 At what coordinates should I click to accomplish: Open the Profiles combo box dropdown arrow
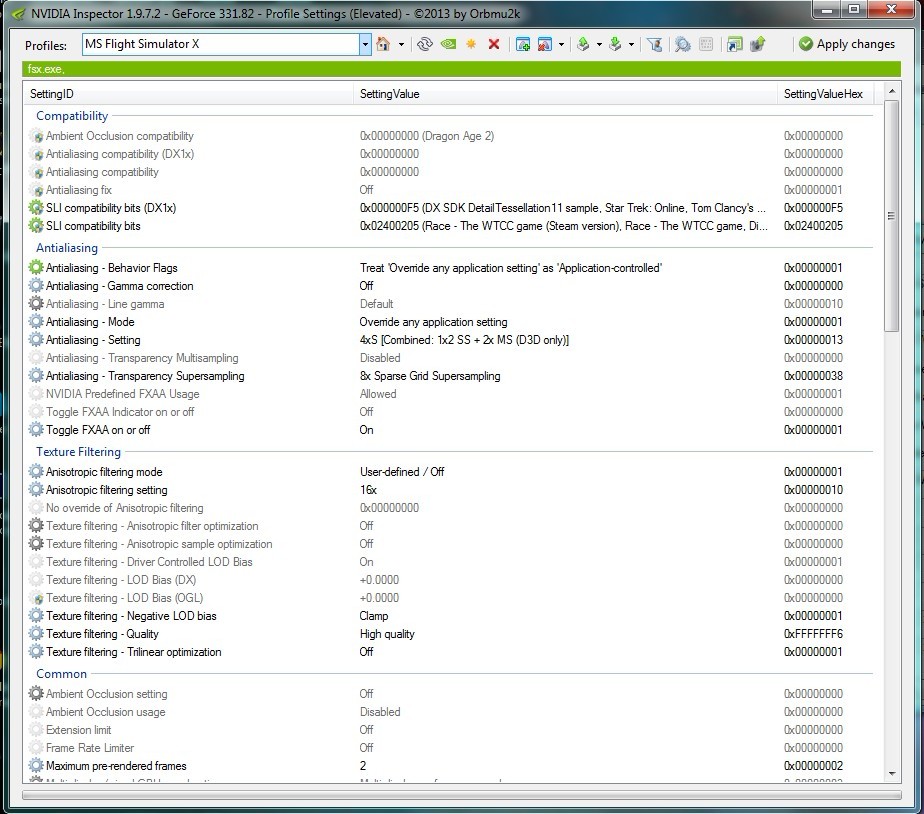365,44
